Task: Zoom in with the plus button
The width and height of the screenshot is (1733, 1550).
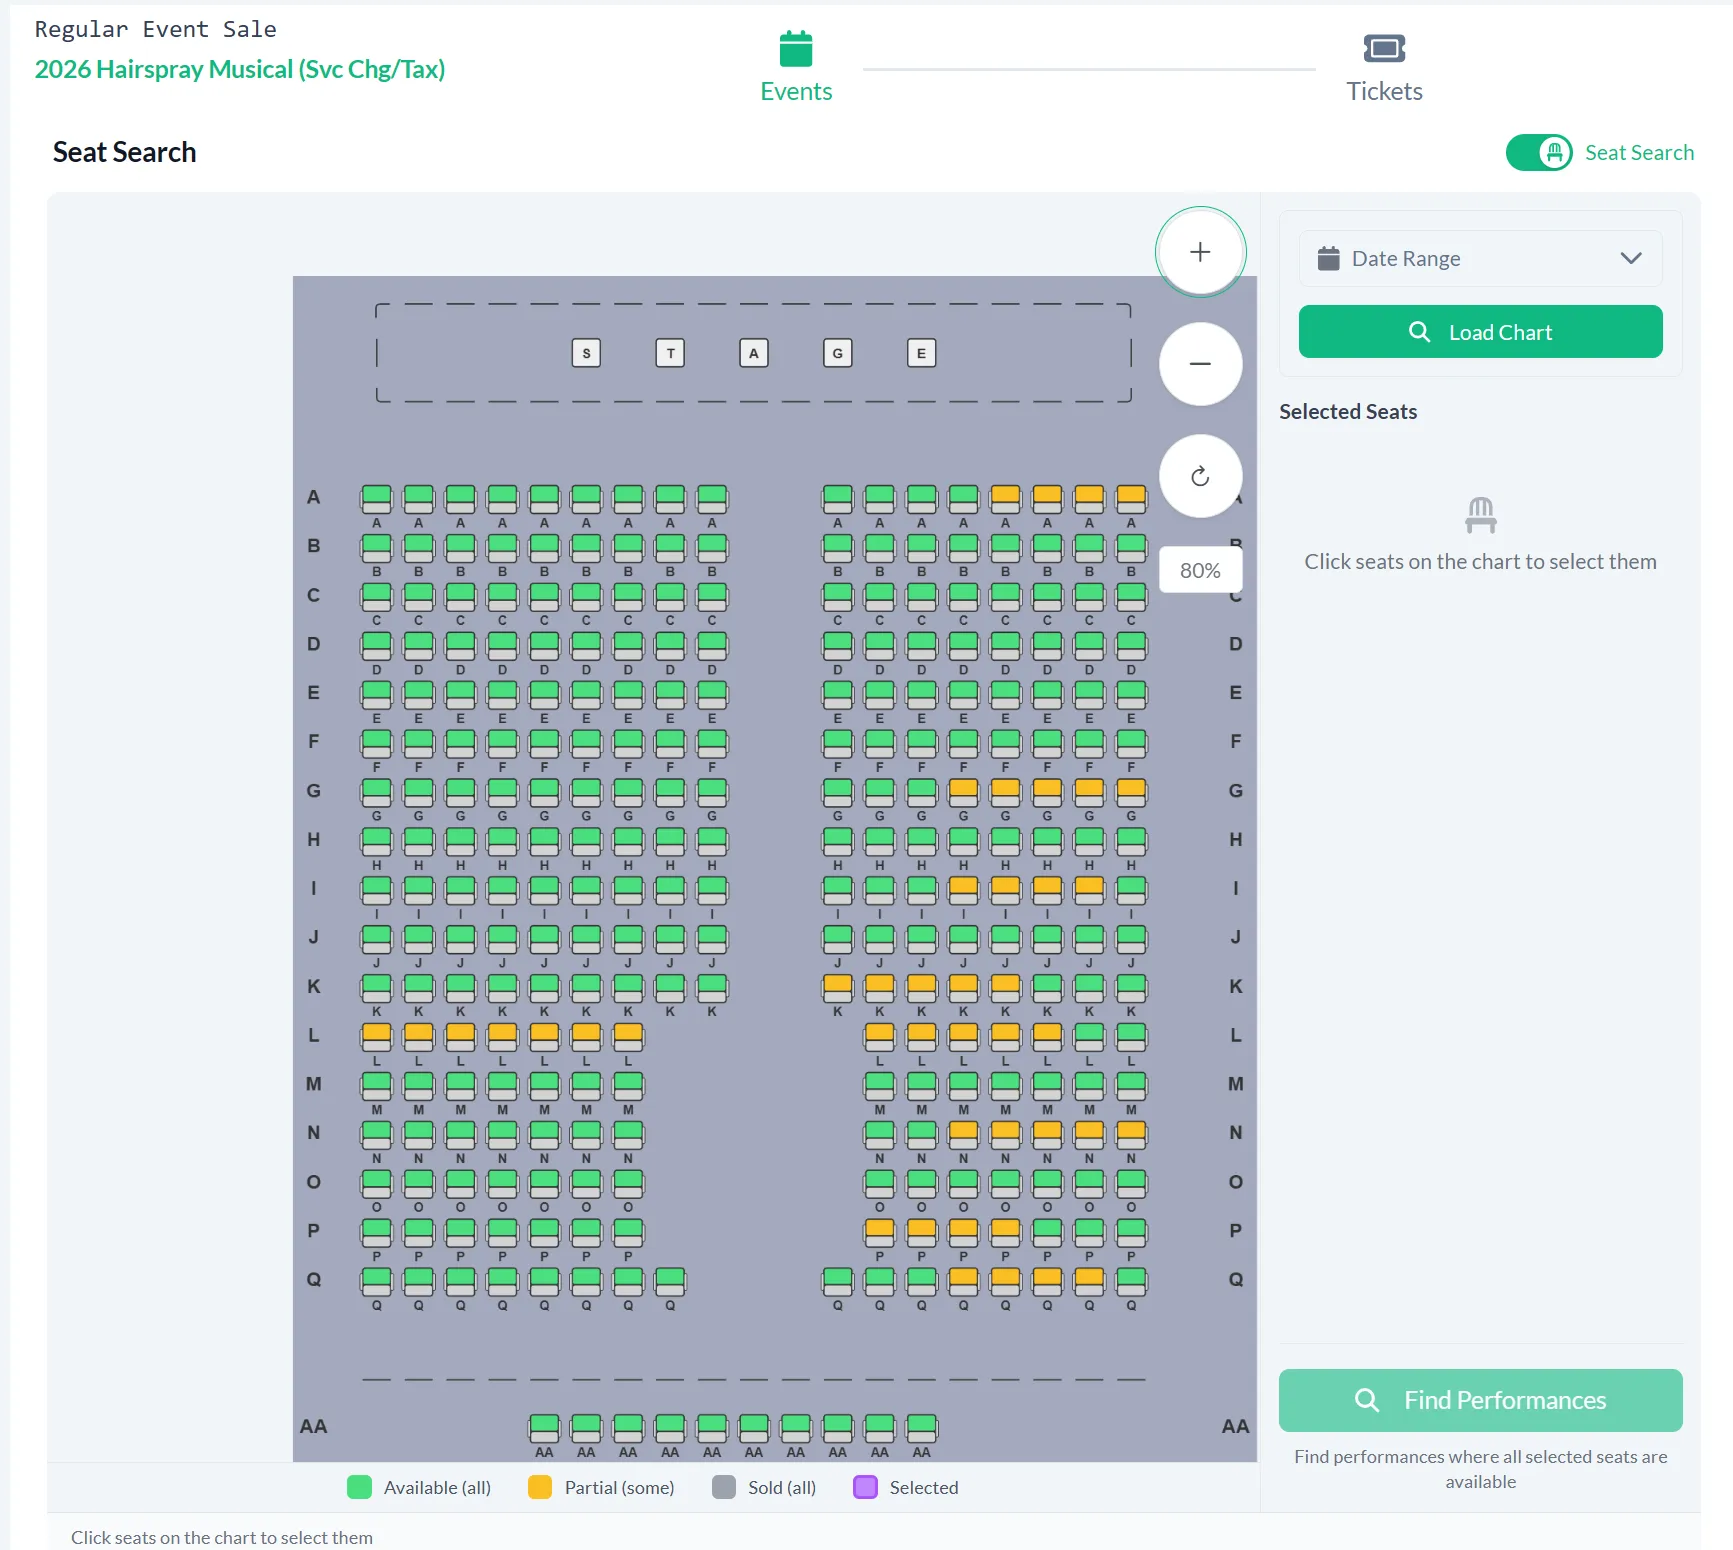Action: point(1200,252)
